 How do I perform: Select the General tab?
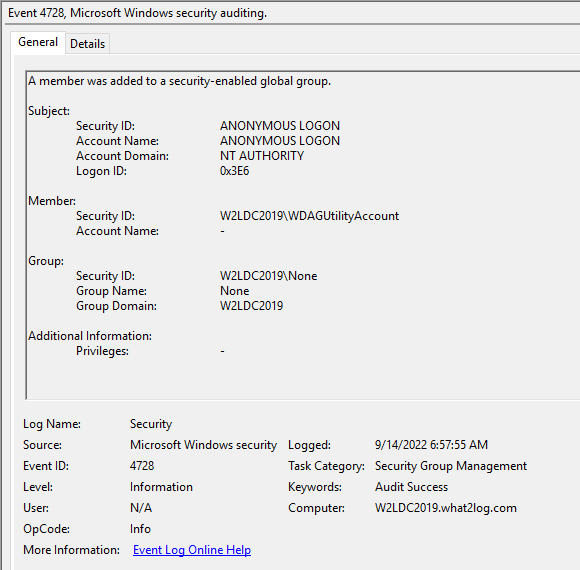coord(38,42)
